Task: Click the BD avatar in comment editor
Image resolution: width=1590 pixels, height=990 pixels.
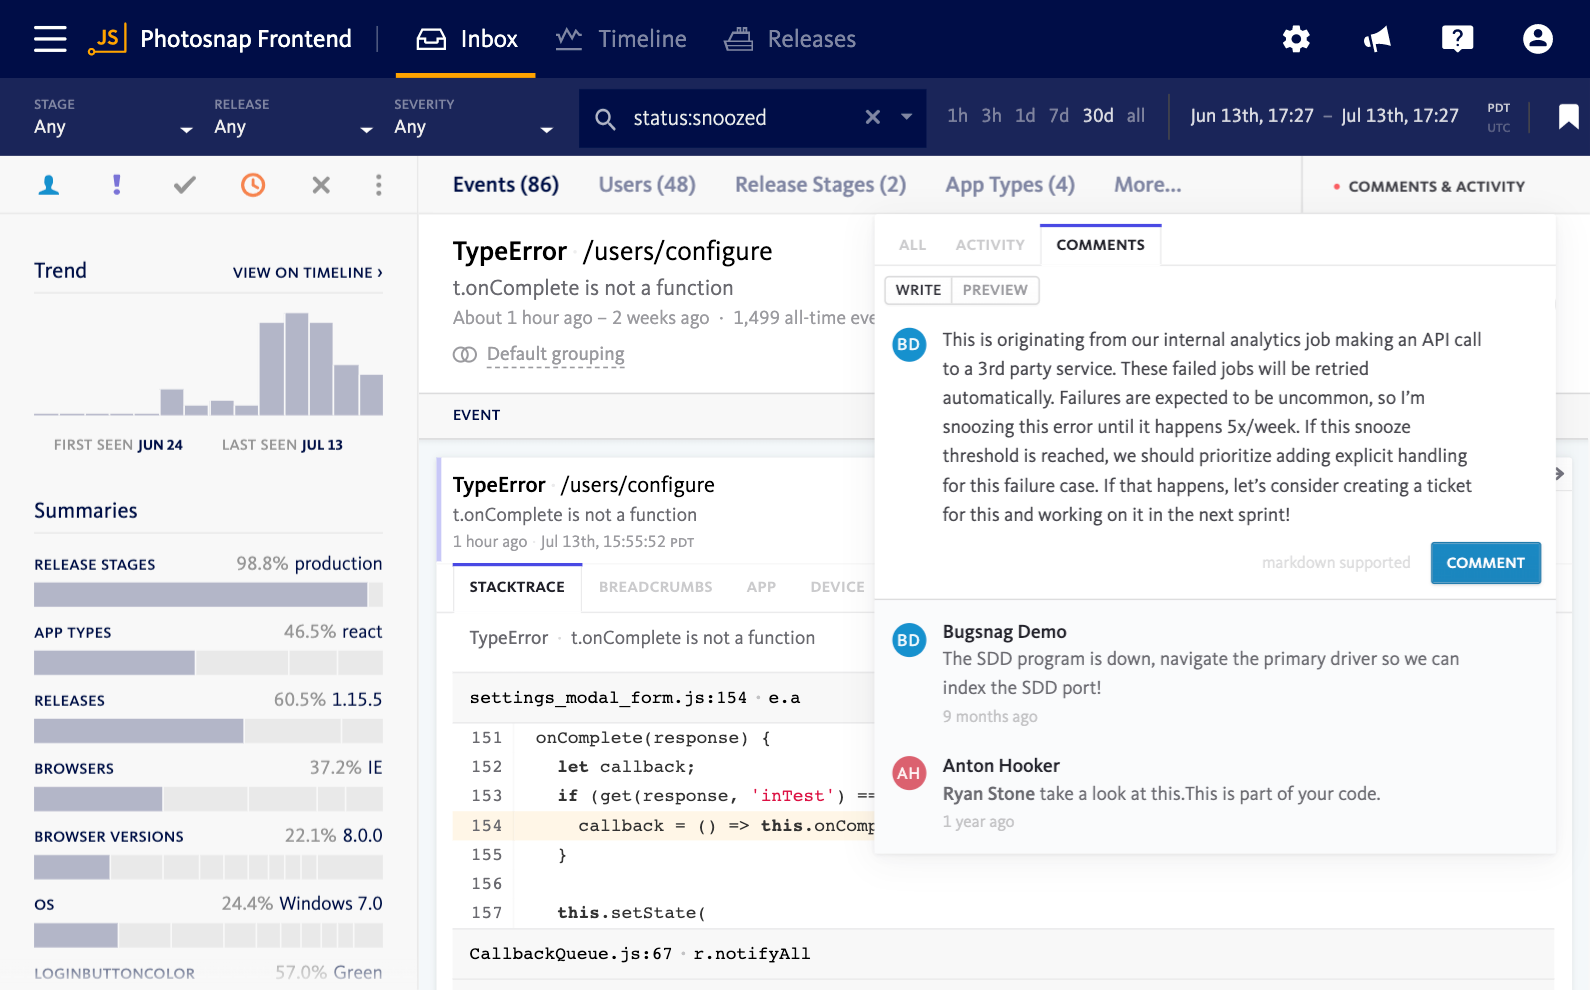Action: coord(908,345)
